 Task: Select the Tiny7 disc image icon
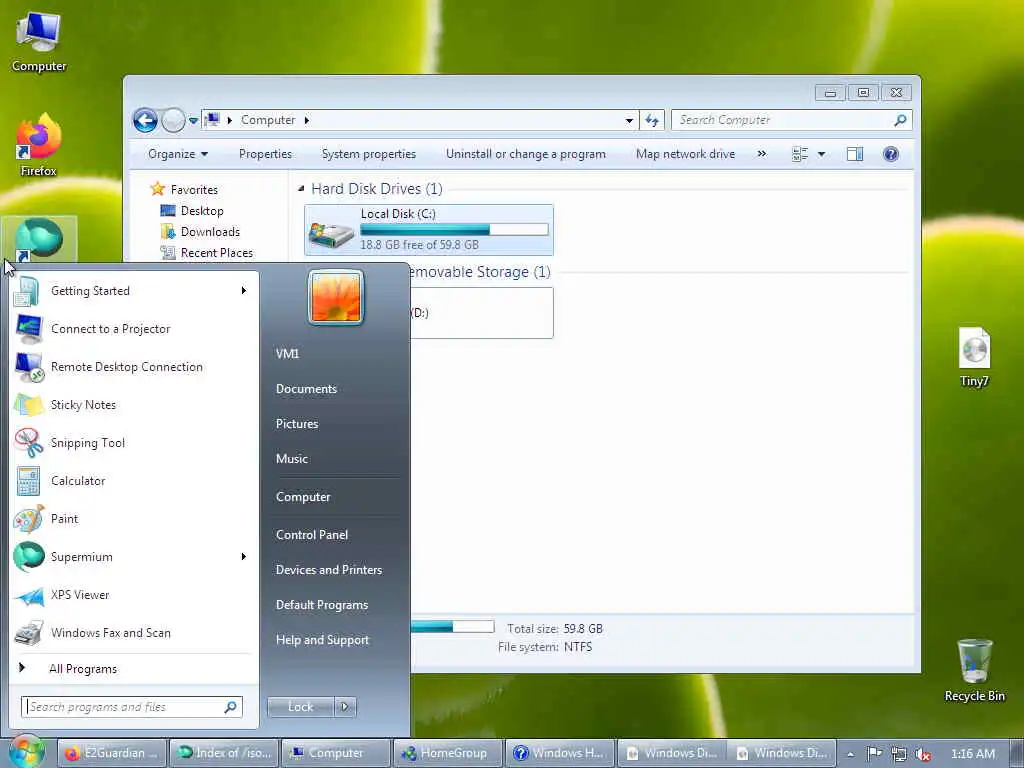(974, 357)
